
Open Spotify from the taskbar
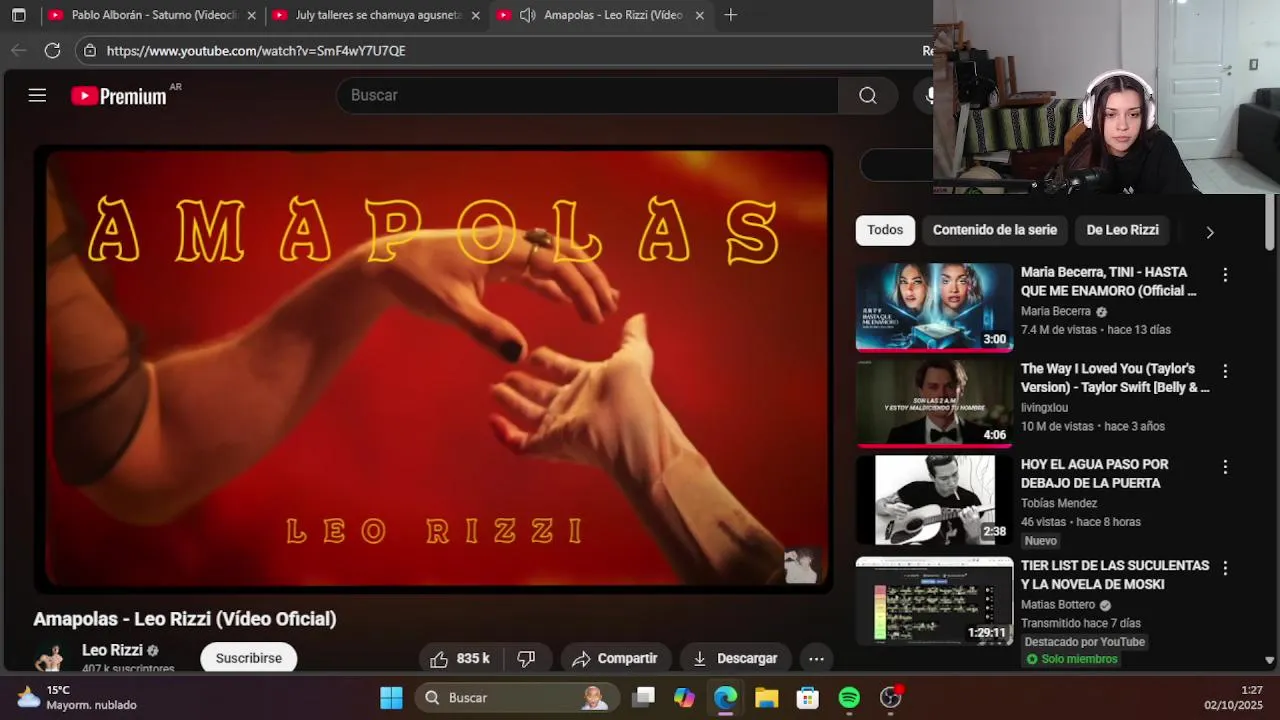pos(849,698)
